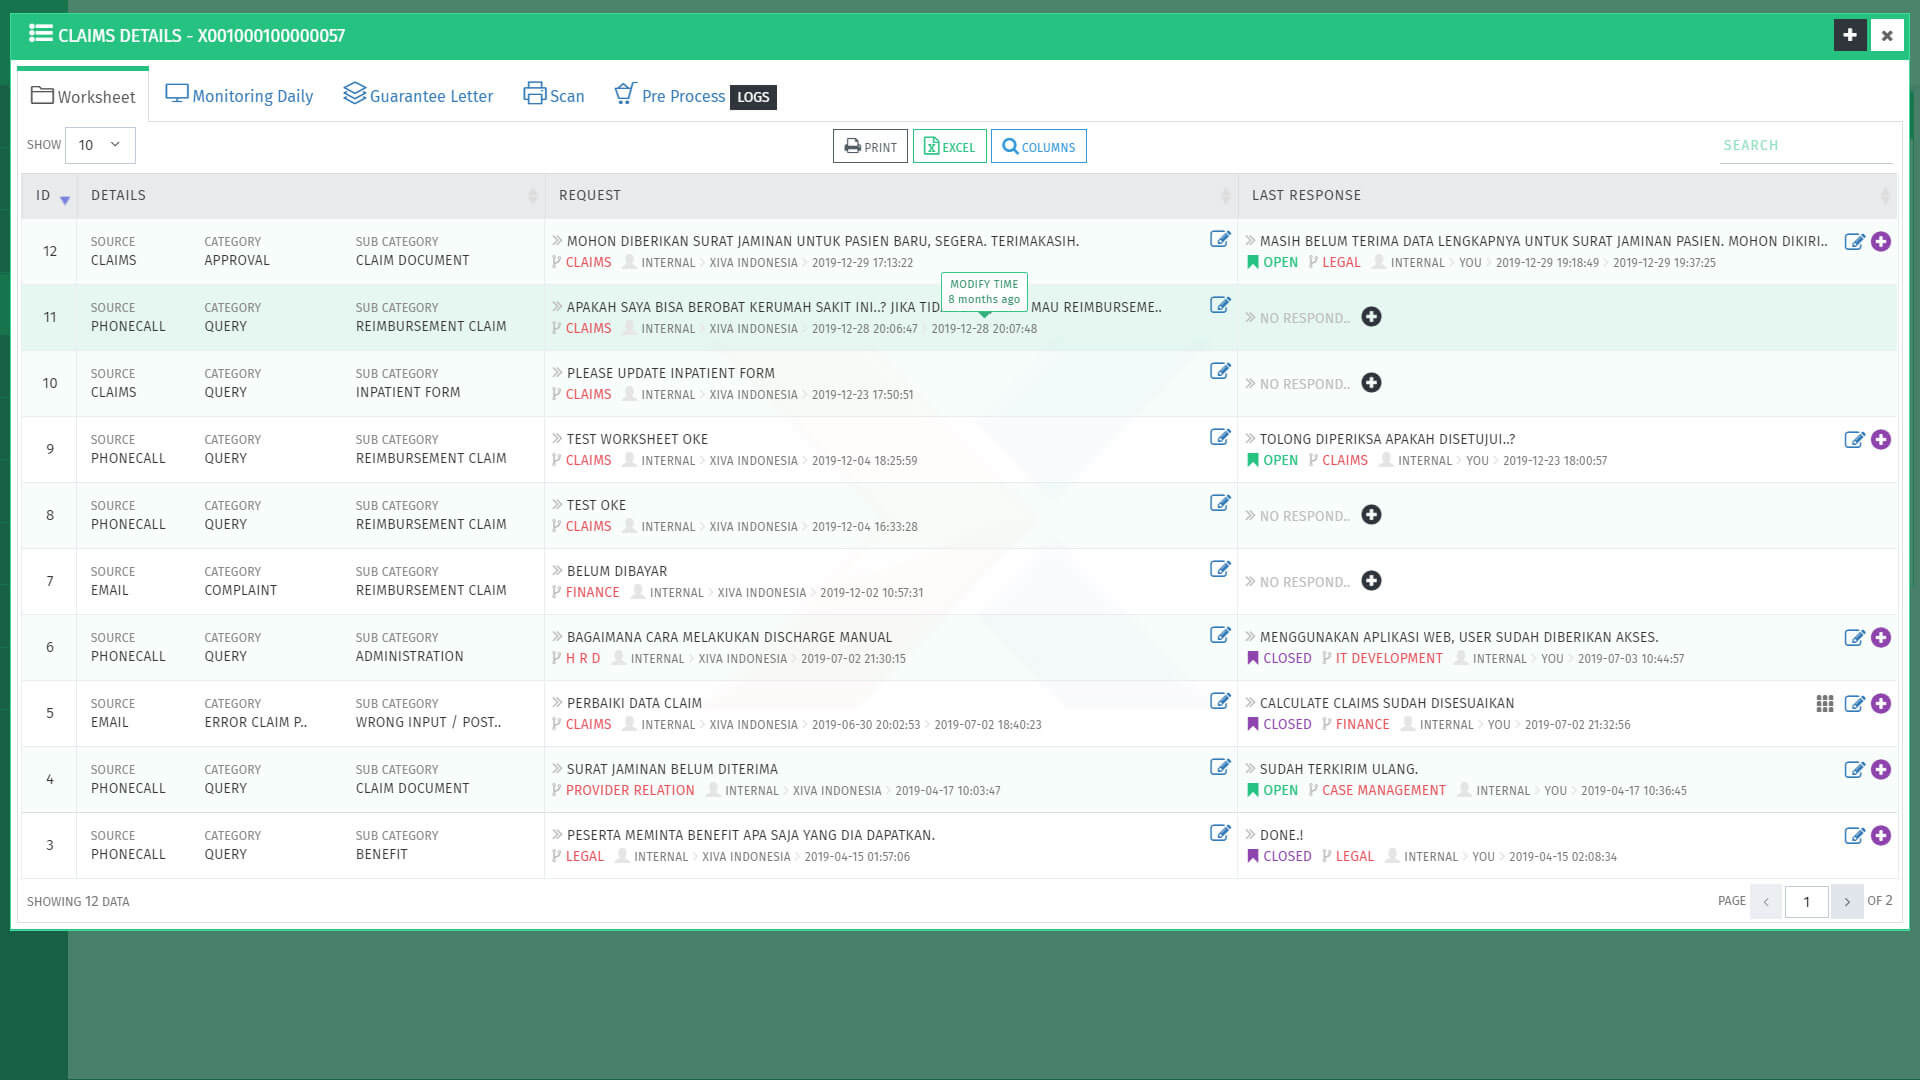Open the Columns chooser
Screen dimensions: 1920x1080
(1038, 146)
